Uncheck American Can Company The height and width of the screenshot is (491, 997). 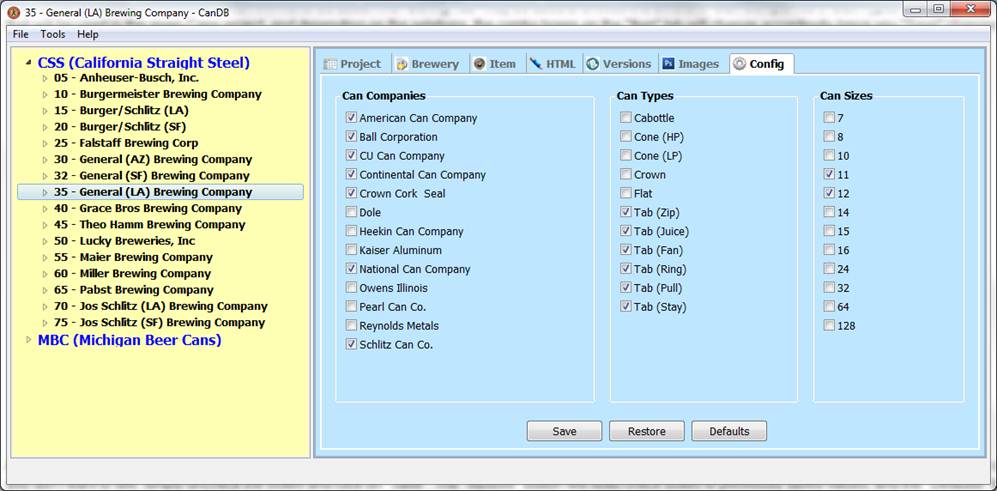pyautogui.click(x=351, y=118)
